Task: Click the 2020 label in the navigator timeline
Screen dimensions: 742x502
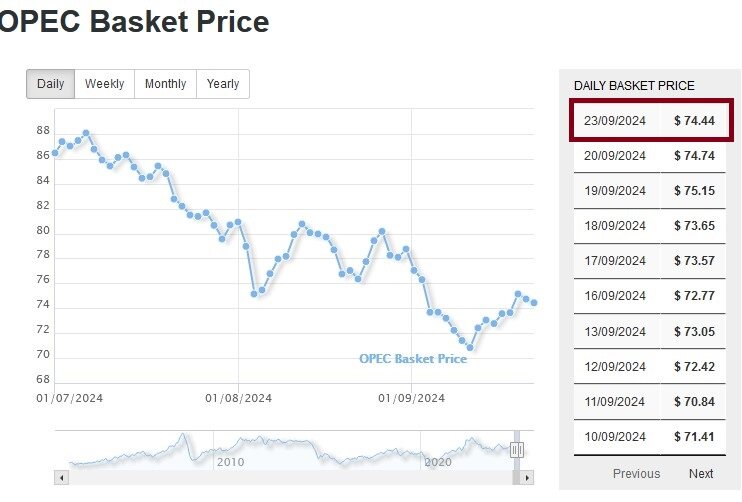Action: tap(437, 462)
